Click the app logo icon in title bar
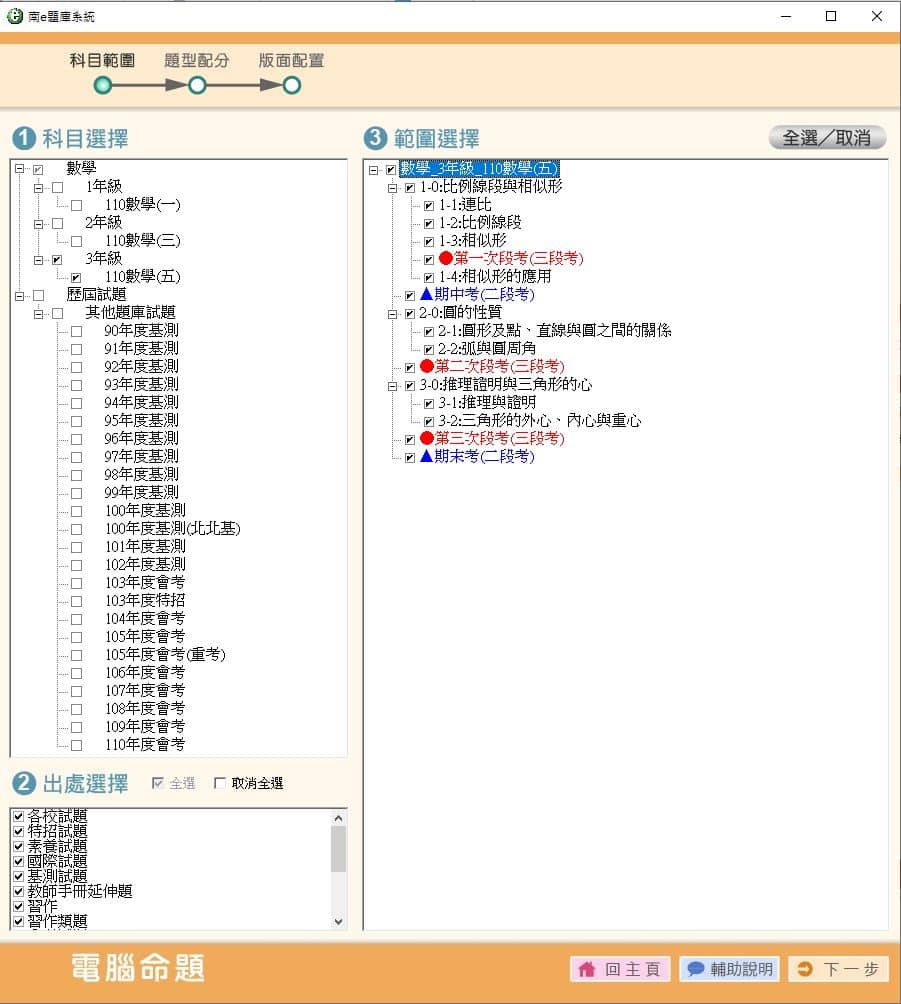Screen dimensions: 901x1004 [14, 16]
